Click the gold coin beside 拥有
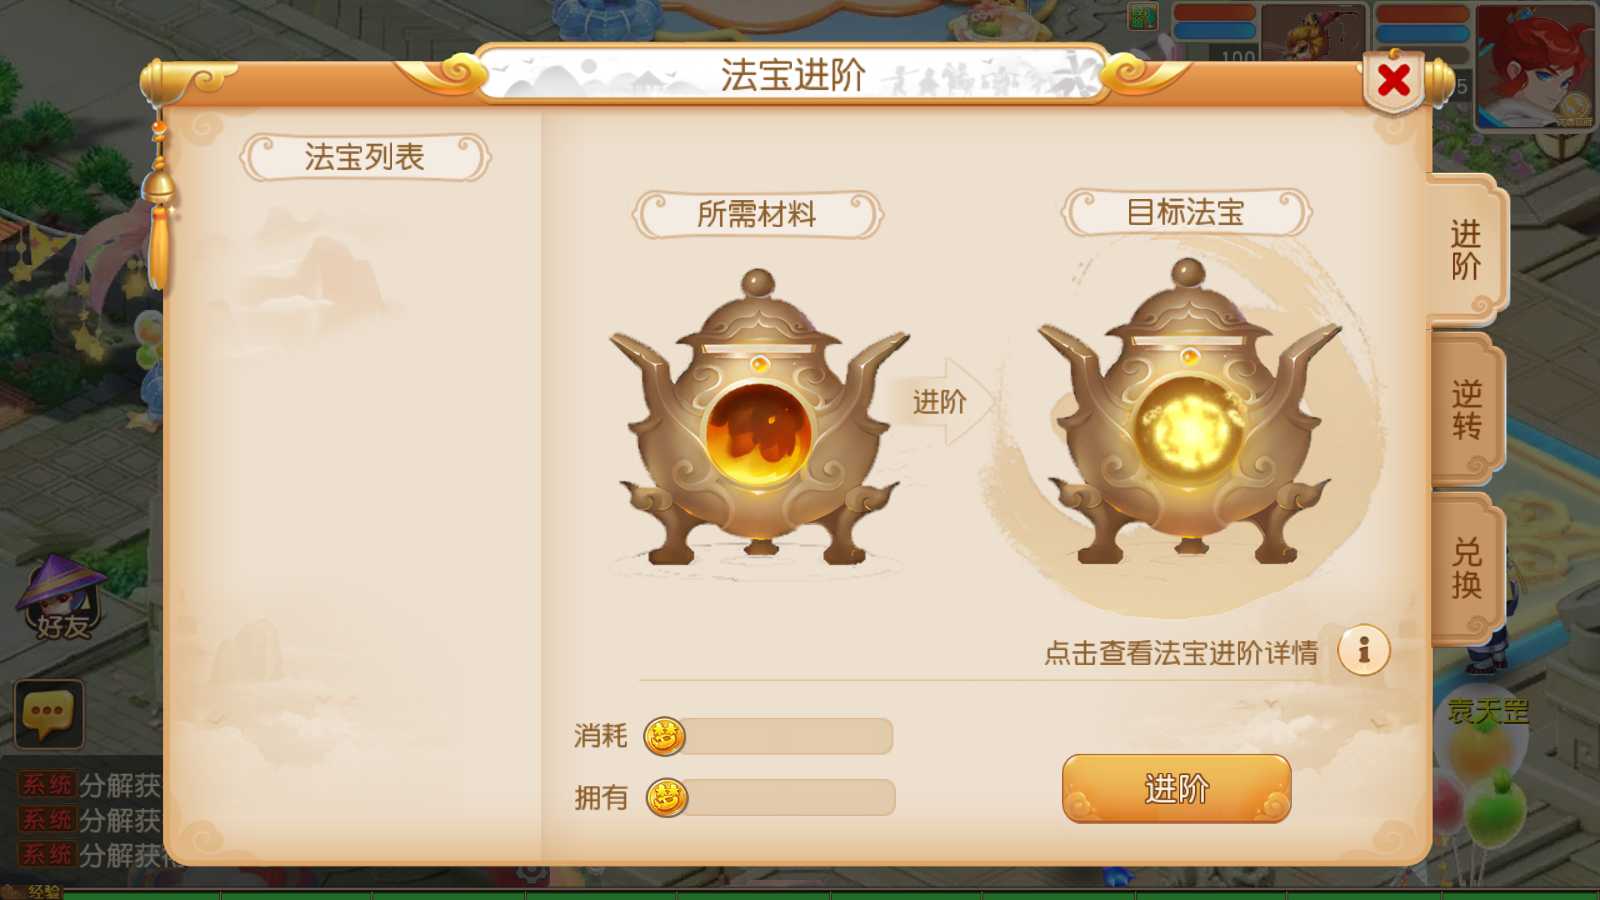1600x900 pixels. 666,797
